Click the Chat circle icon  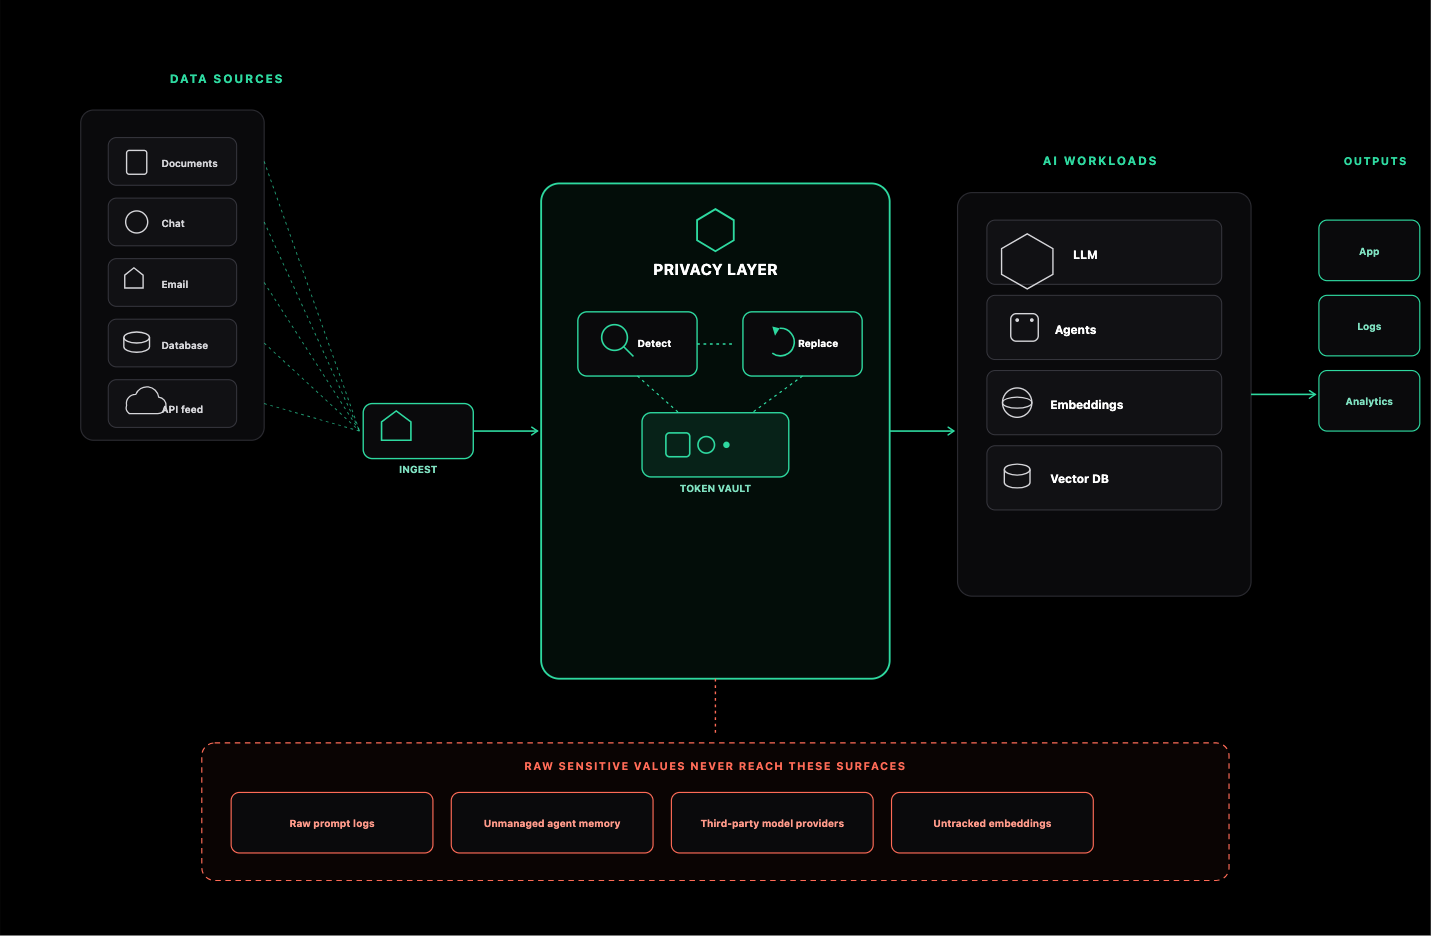click(x=137, y=222)
